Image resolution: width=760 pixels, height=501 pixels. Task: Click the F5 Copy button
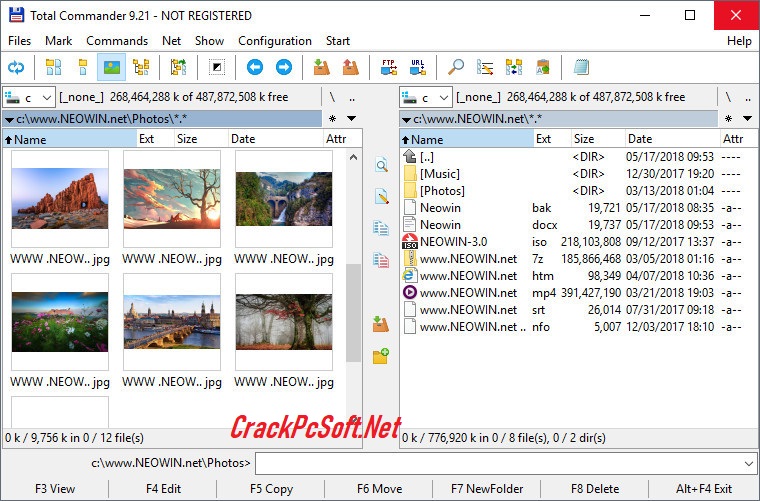click(x=271, y=489)
